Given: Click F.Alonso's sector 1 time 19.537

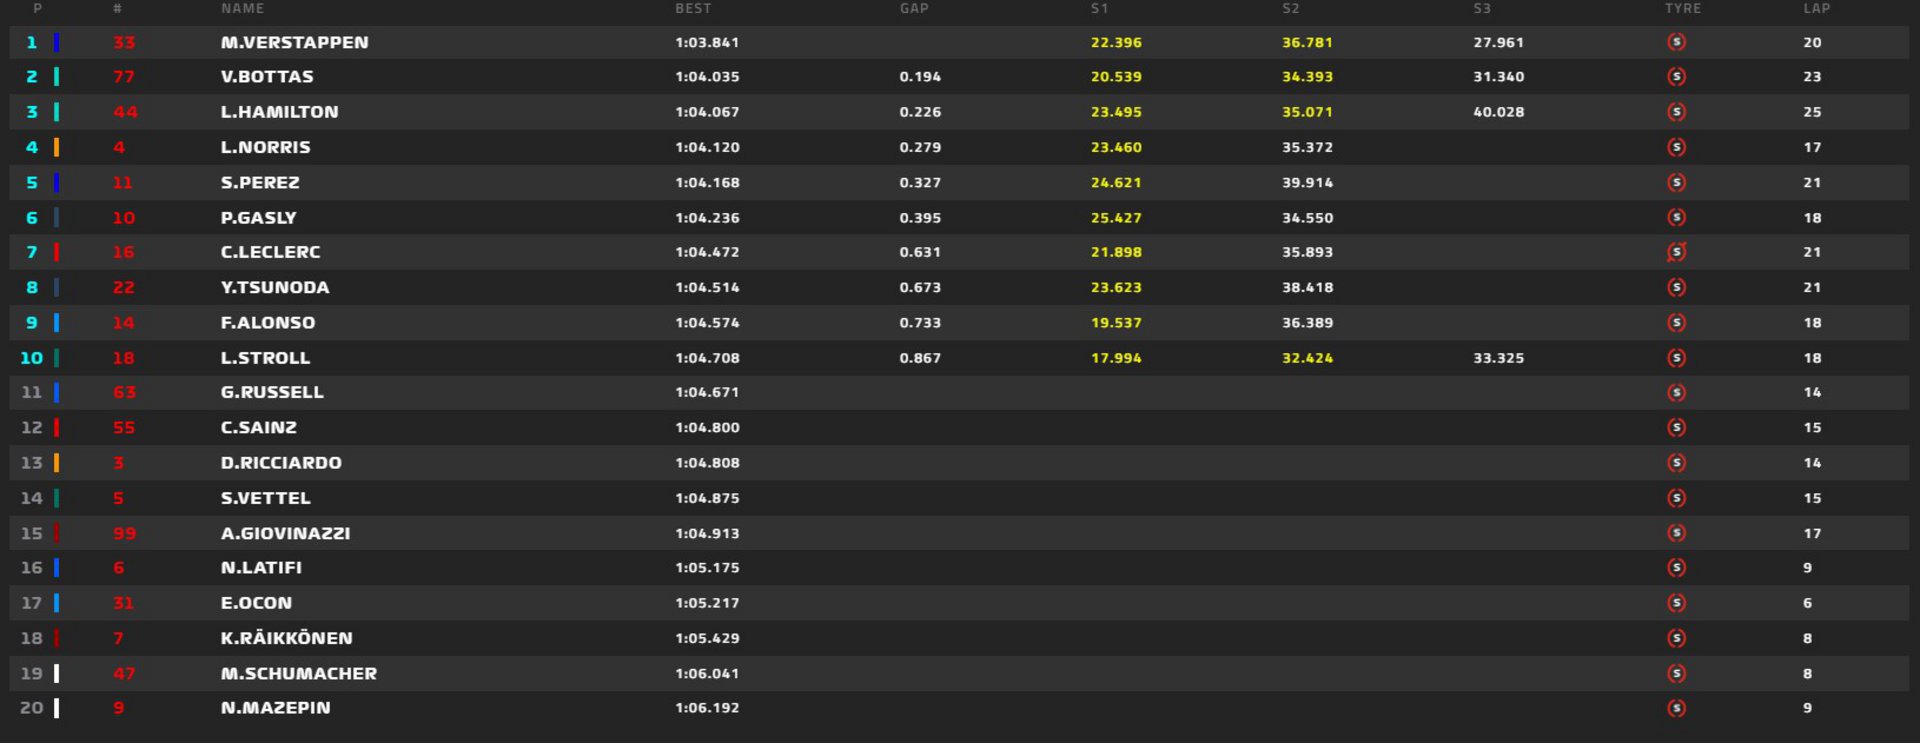Looking at the screenshot, I should tap(1116, 323).
